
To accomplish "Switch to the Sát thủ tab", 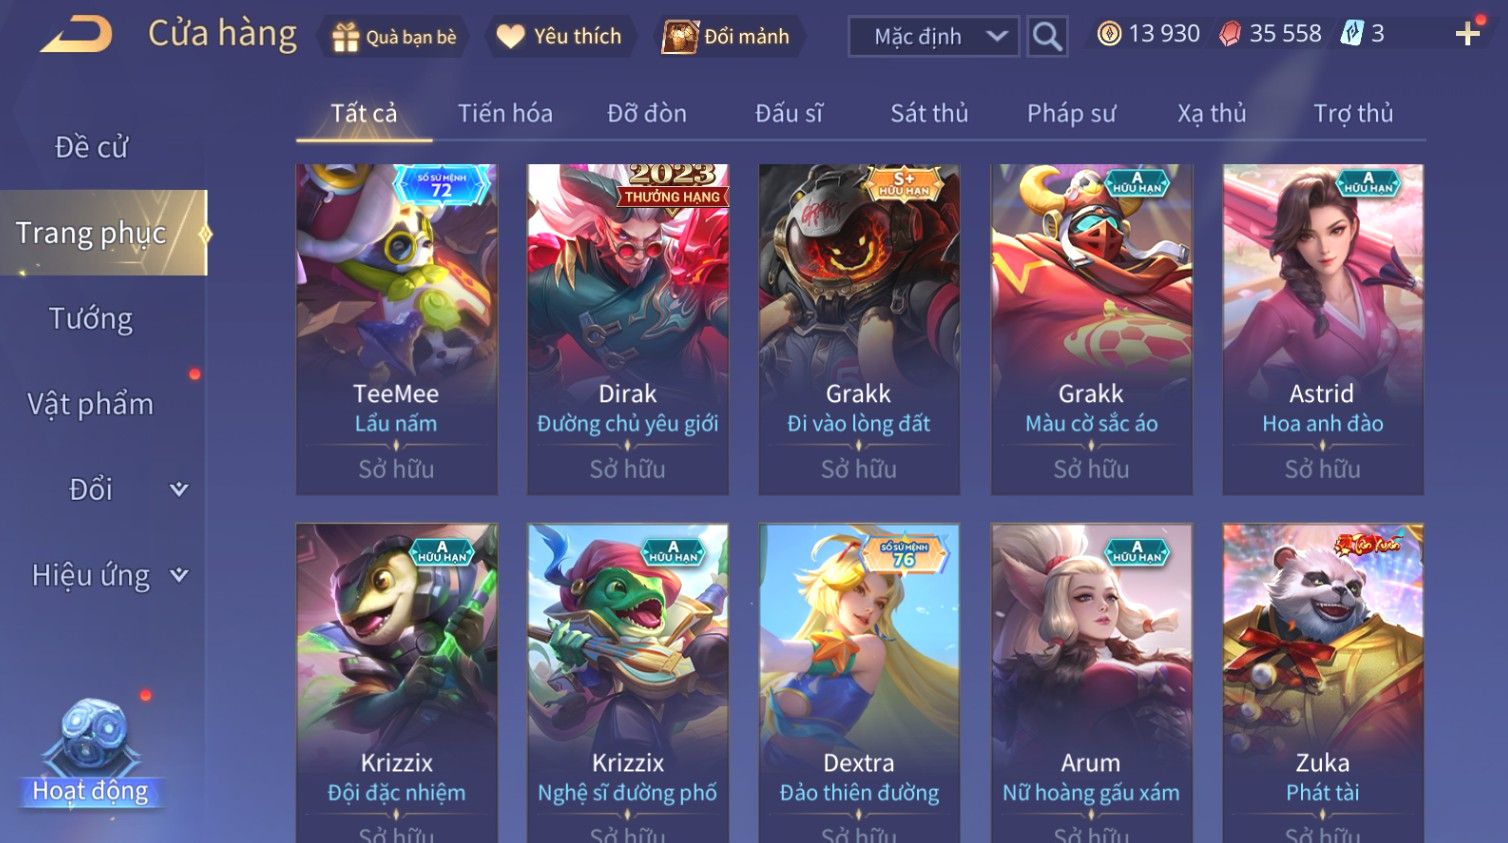I will (929, 113).
